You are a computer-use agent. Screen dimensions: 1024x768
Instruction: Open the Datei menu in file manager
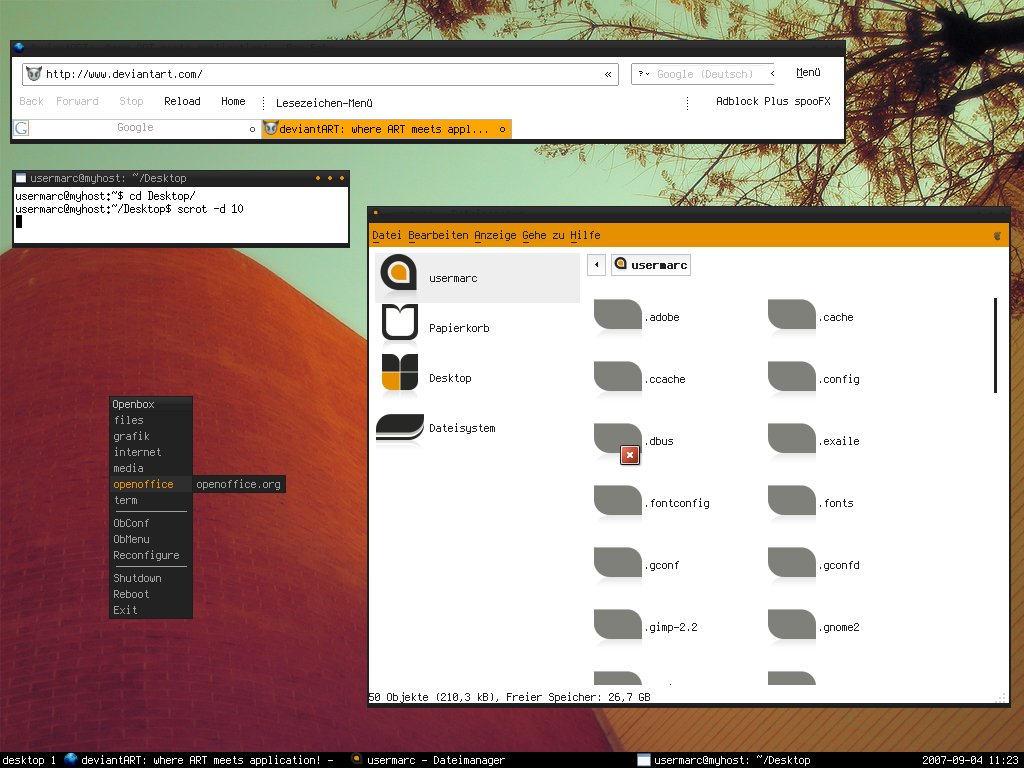387,235
